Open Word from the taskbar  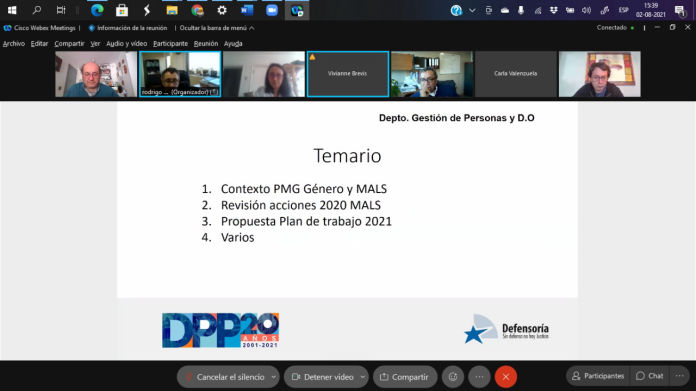[x=247, y=10]
